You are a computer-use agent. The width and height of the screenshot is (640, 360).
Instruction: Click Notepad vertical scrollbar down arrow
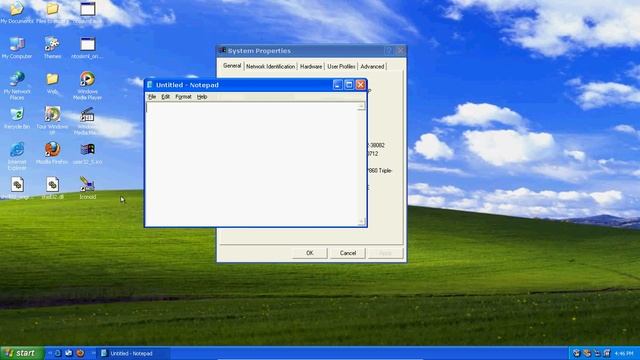tap(361, 222)
